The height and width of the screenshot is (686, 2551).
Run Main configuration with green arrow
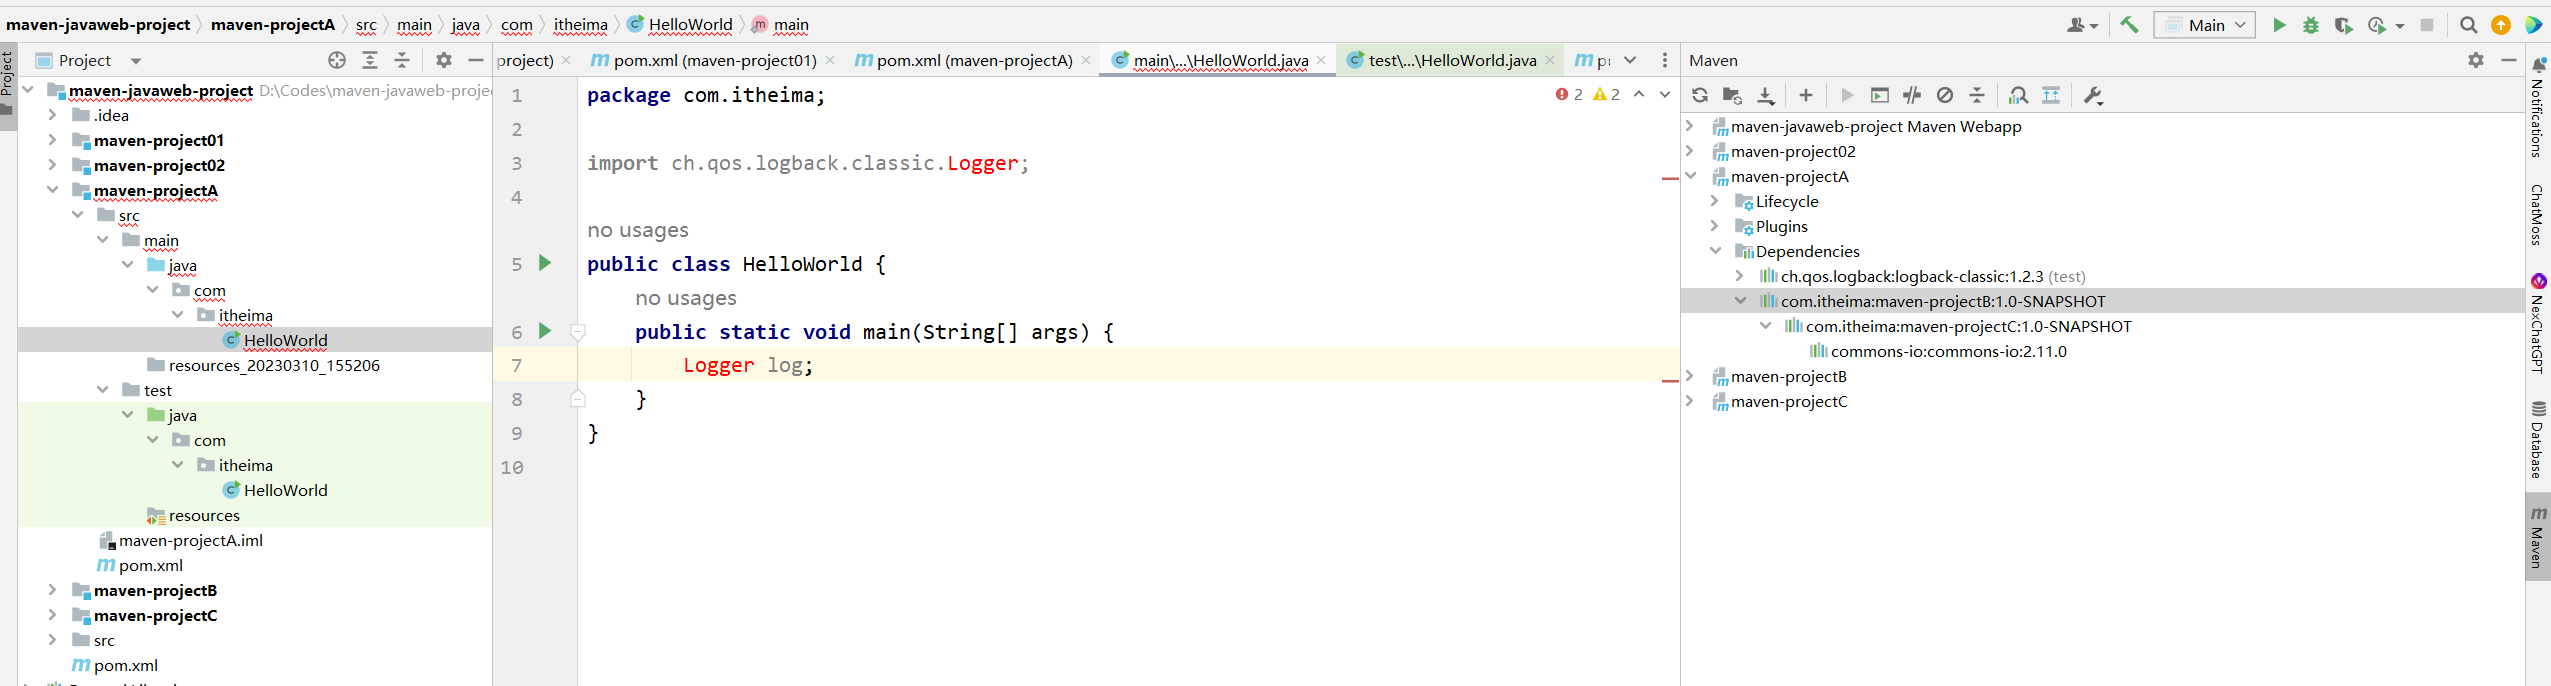click(x=2279, y=25)
